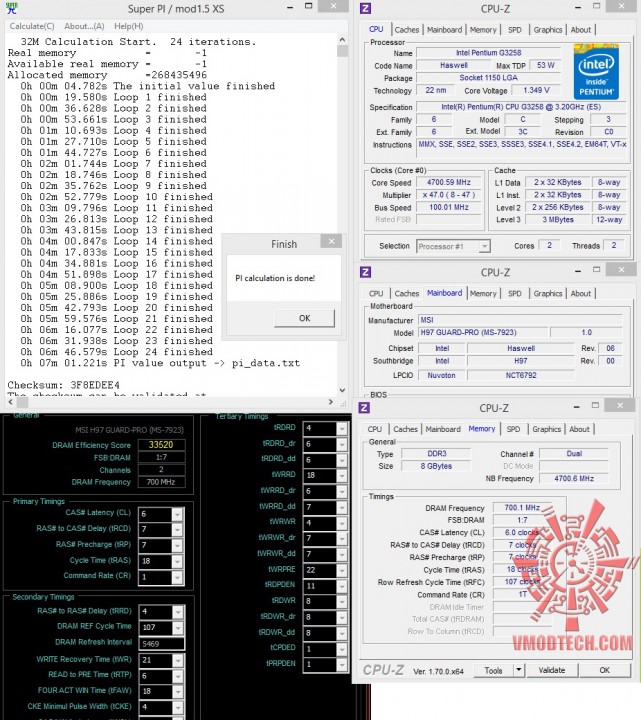This screenshot has height=720, width=641.
Task: Expand the CAS# Latency (CL) dropdown
Action: (177, 514)
